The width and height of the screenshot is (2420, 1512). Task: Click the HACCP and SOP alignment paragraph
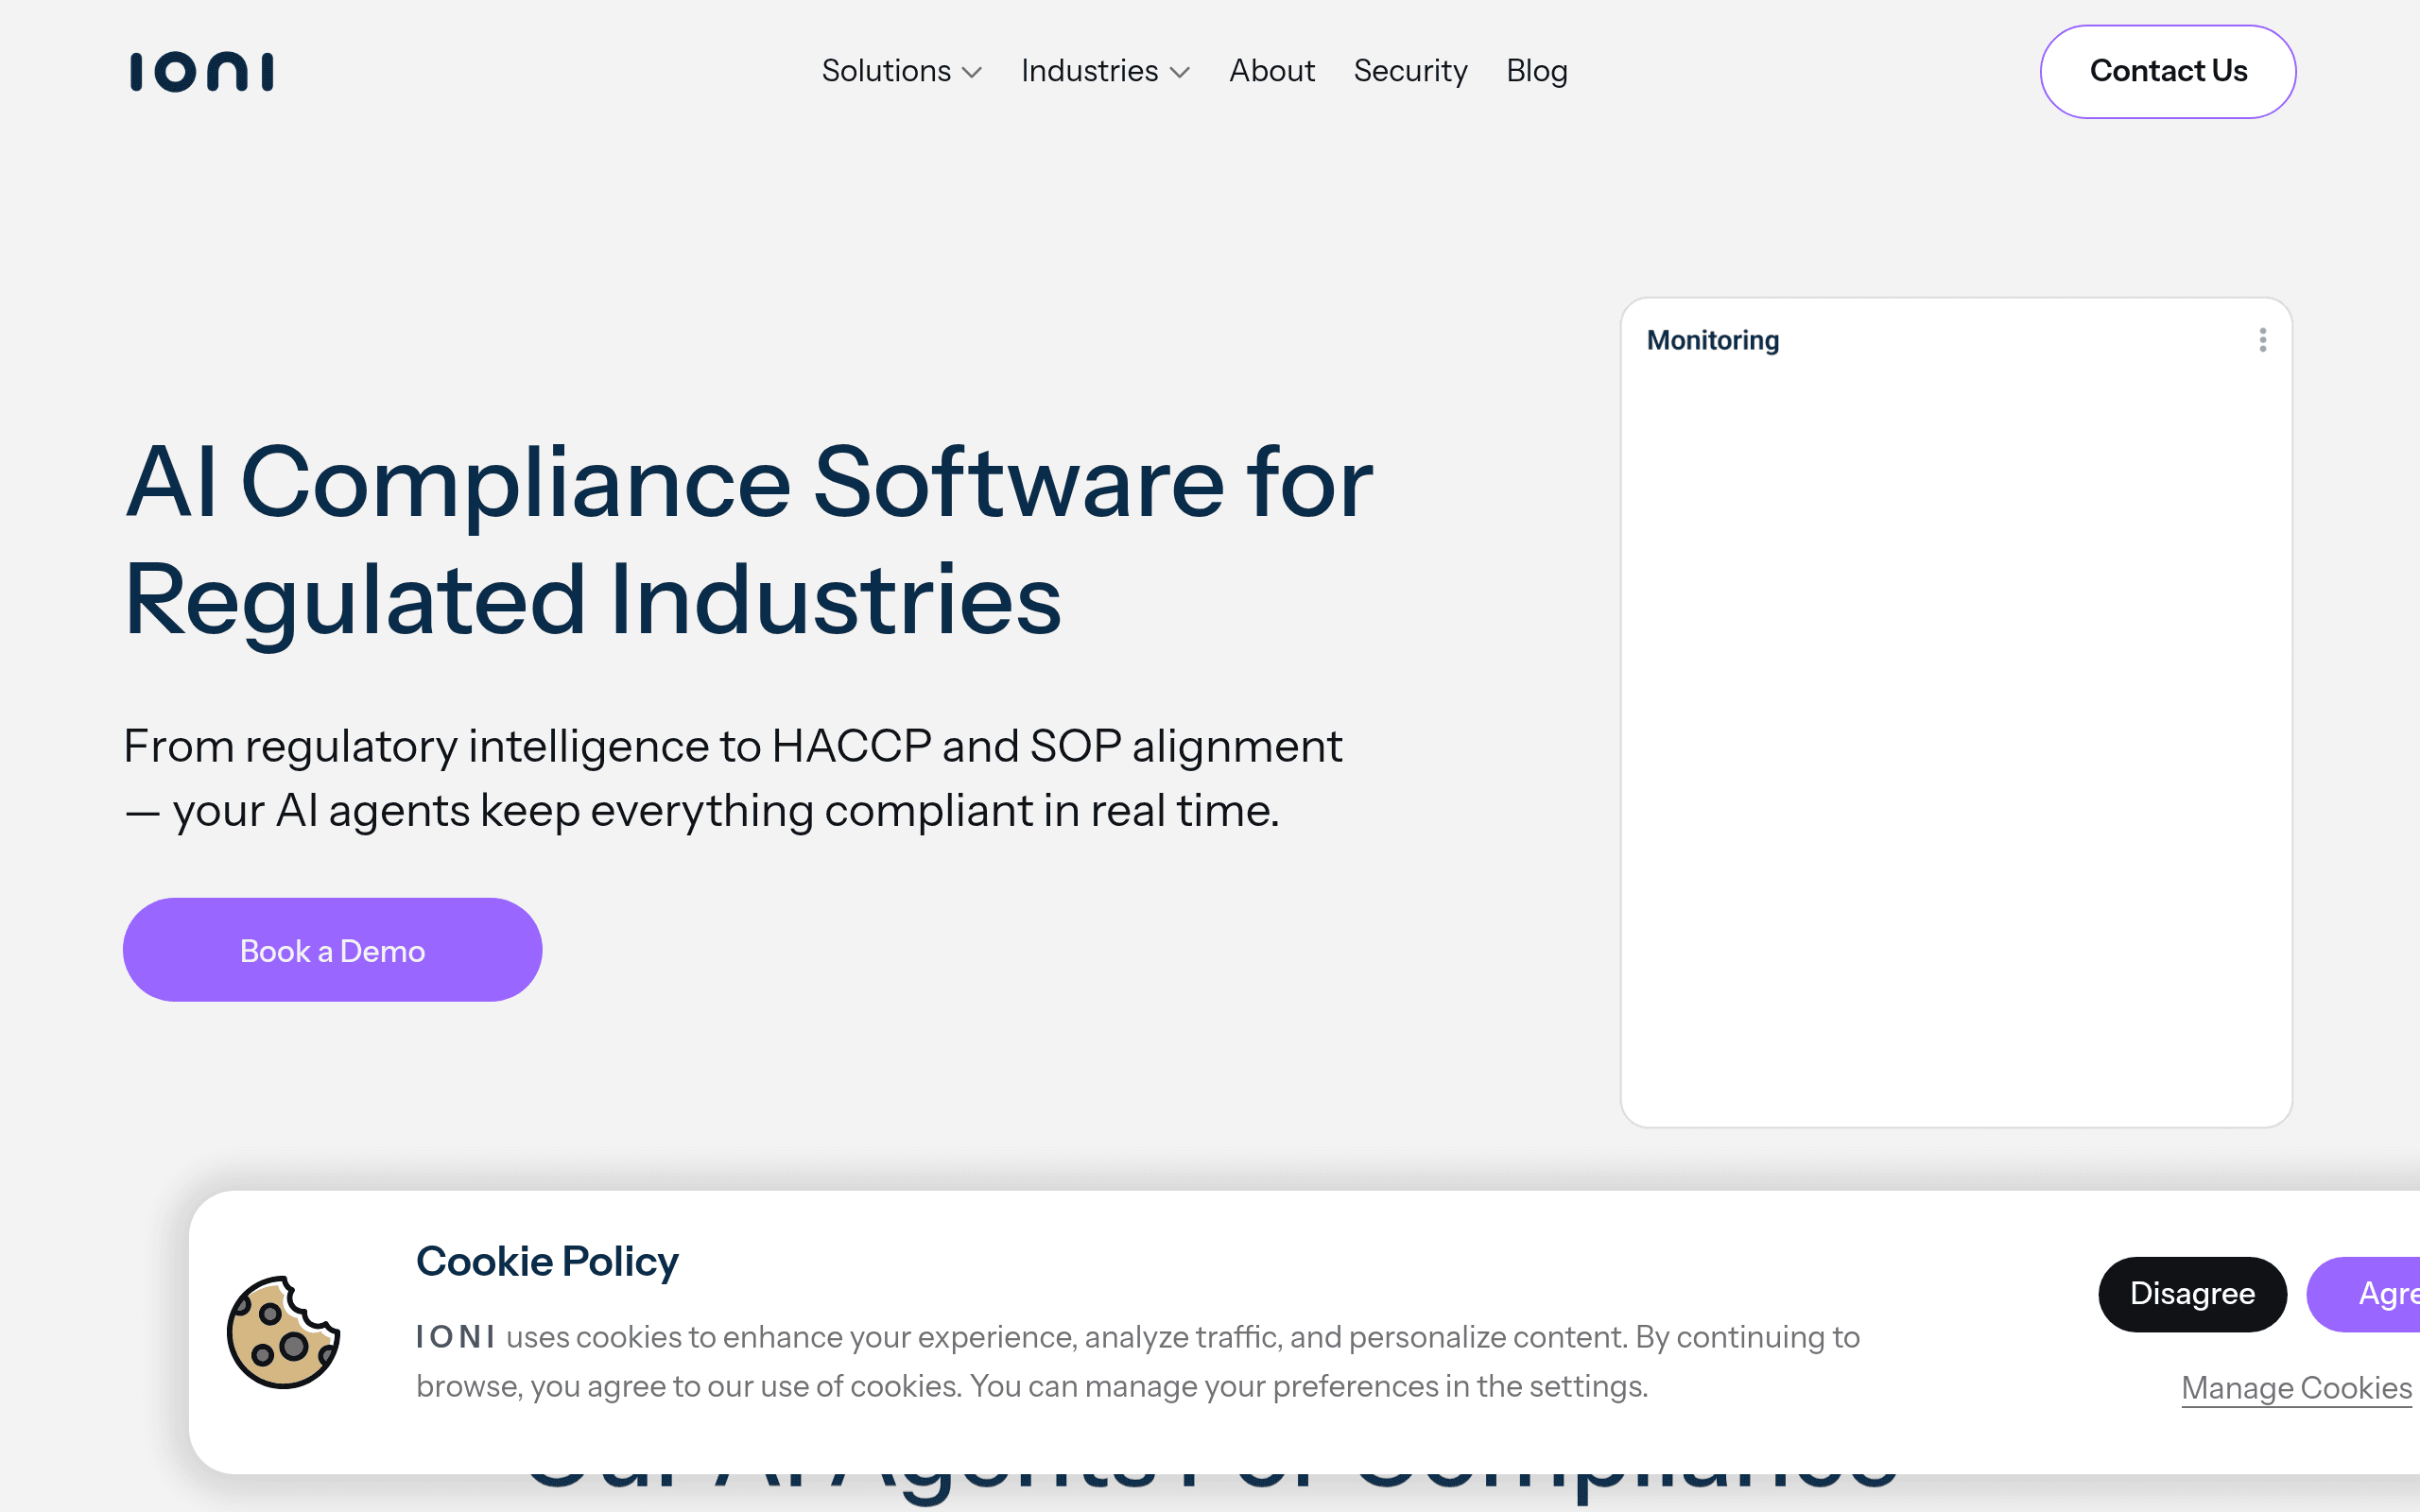coord(732,778)
